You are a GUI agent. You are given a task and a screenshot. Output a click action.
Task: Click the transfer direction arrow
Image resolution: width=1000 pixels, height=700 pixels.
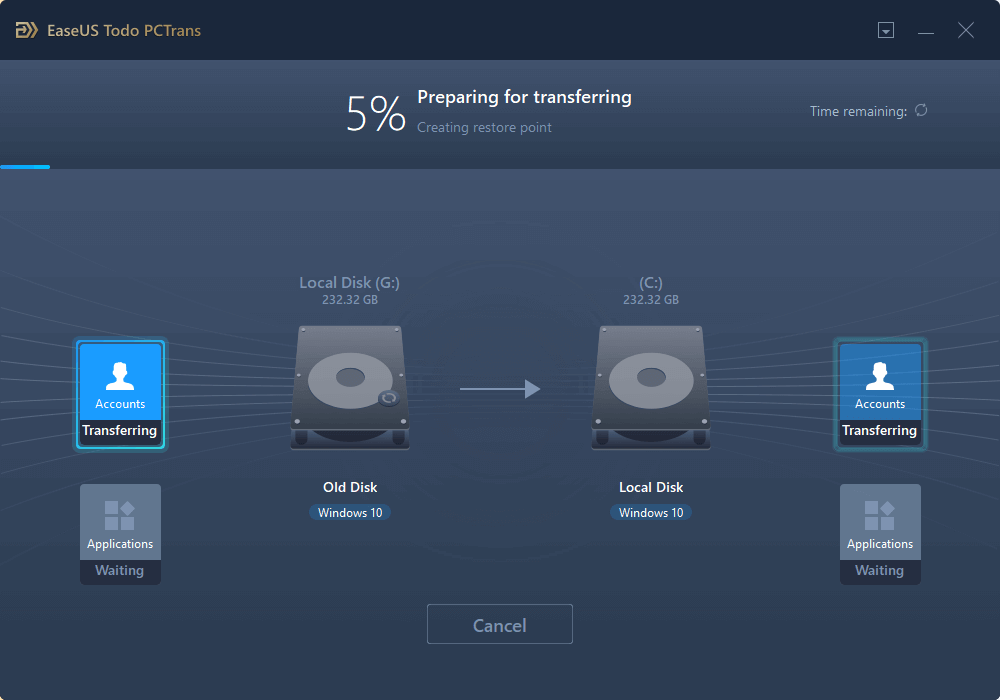click(500, 388)
